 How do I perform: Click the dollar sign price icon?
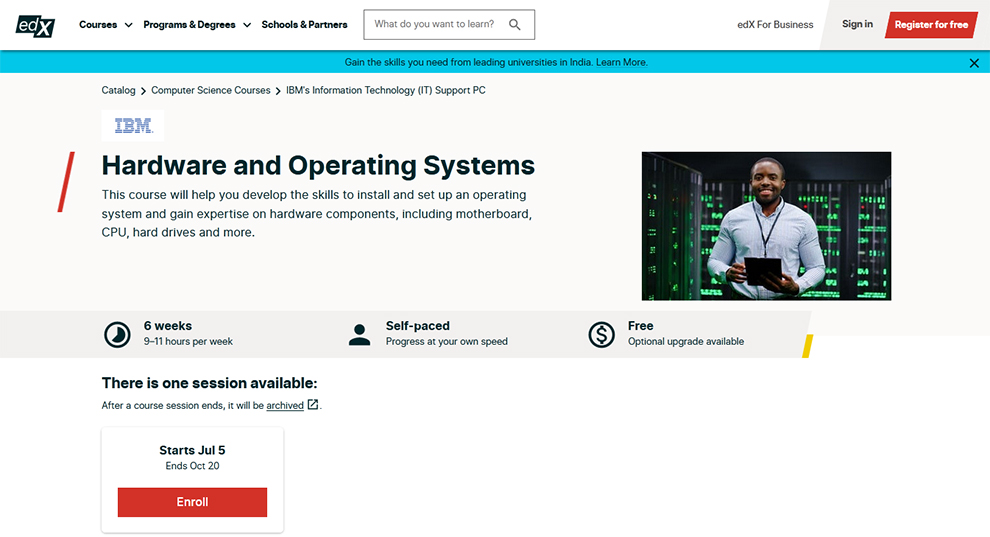click(x=601, y=334)
